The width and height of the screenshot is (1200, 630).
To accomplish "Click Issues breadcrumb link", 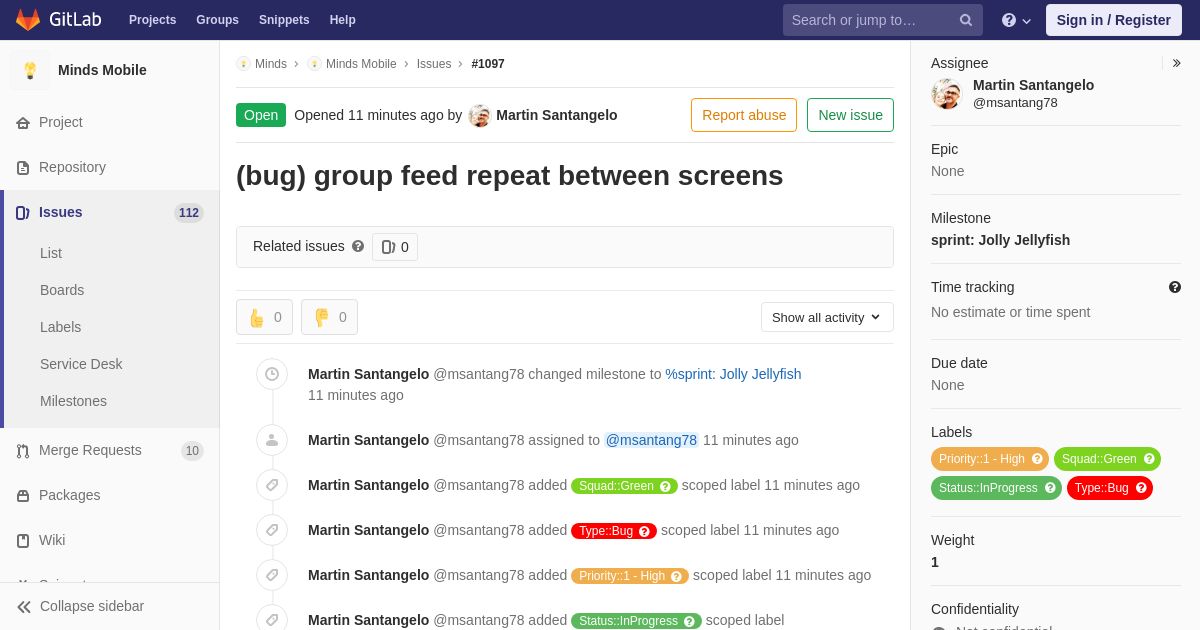I will click(434, 64).
